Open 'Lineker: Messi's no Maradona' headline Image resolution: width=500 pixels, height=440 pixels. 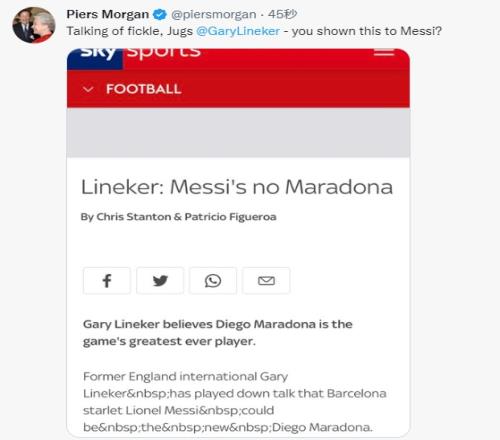point(237,187)
